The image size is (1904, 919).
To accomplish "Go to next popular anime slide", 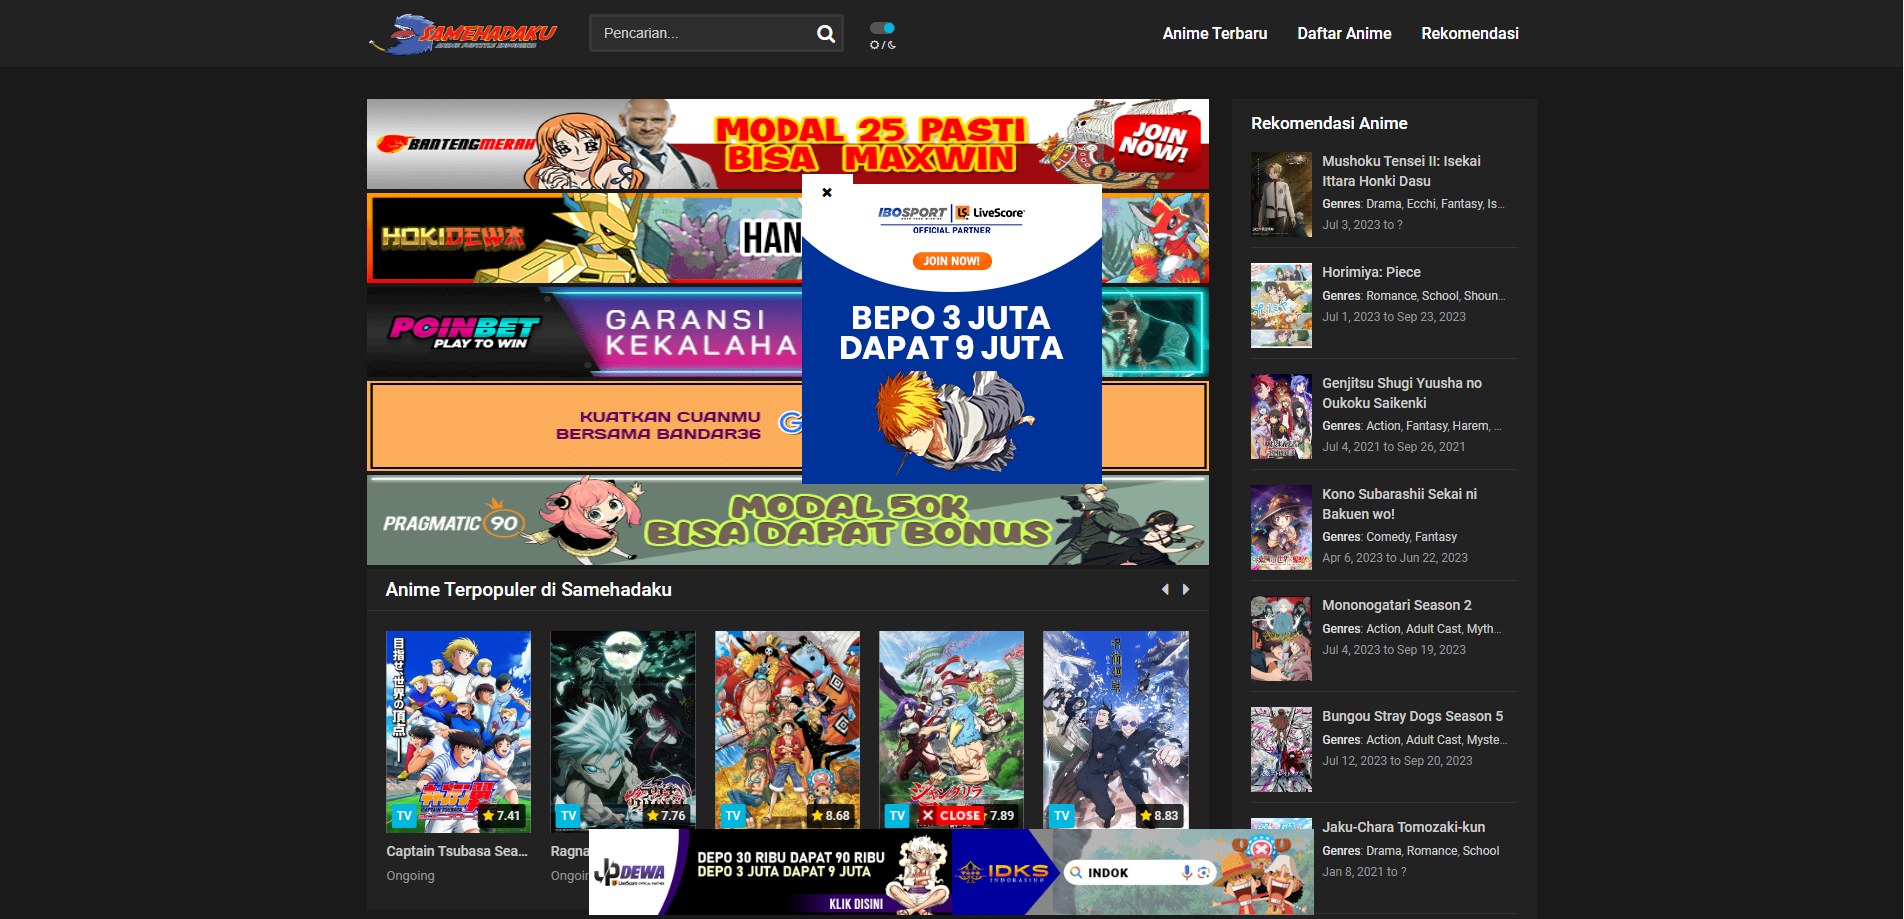I will (1186, 590).
